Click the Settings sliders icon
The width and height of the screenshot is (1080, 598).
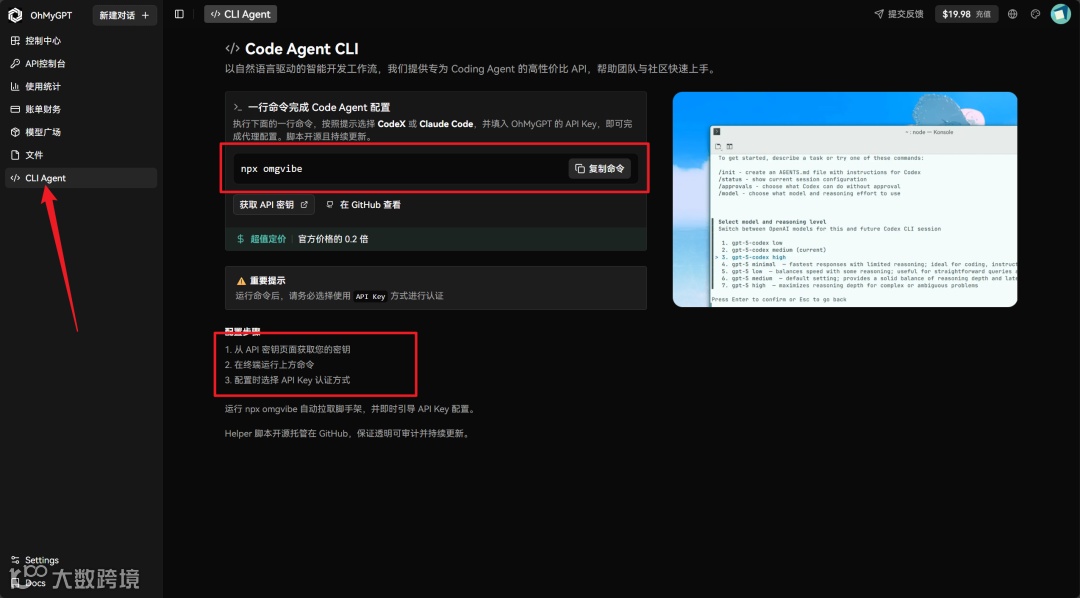click(15, 560)
